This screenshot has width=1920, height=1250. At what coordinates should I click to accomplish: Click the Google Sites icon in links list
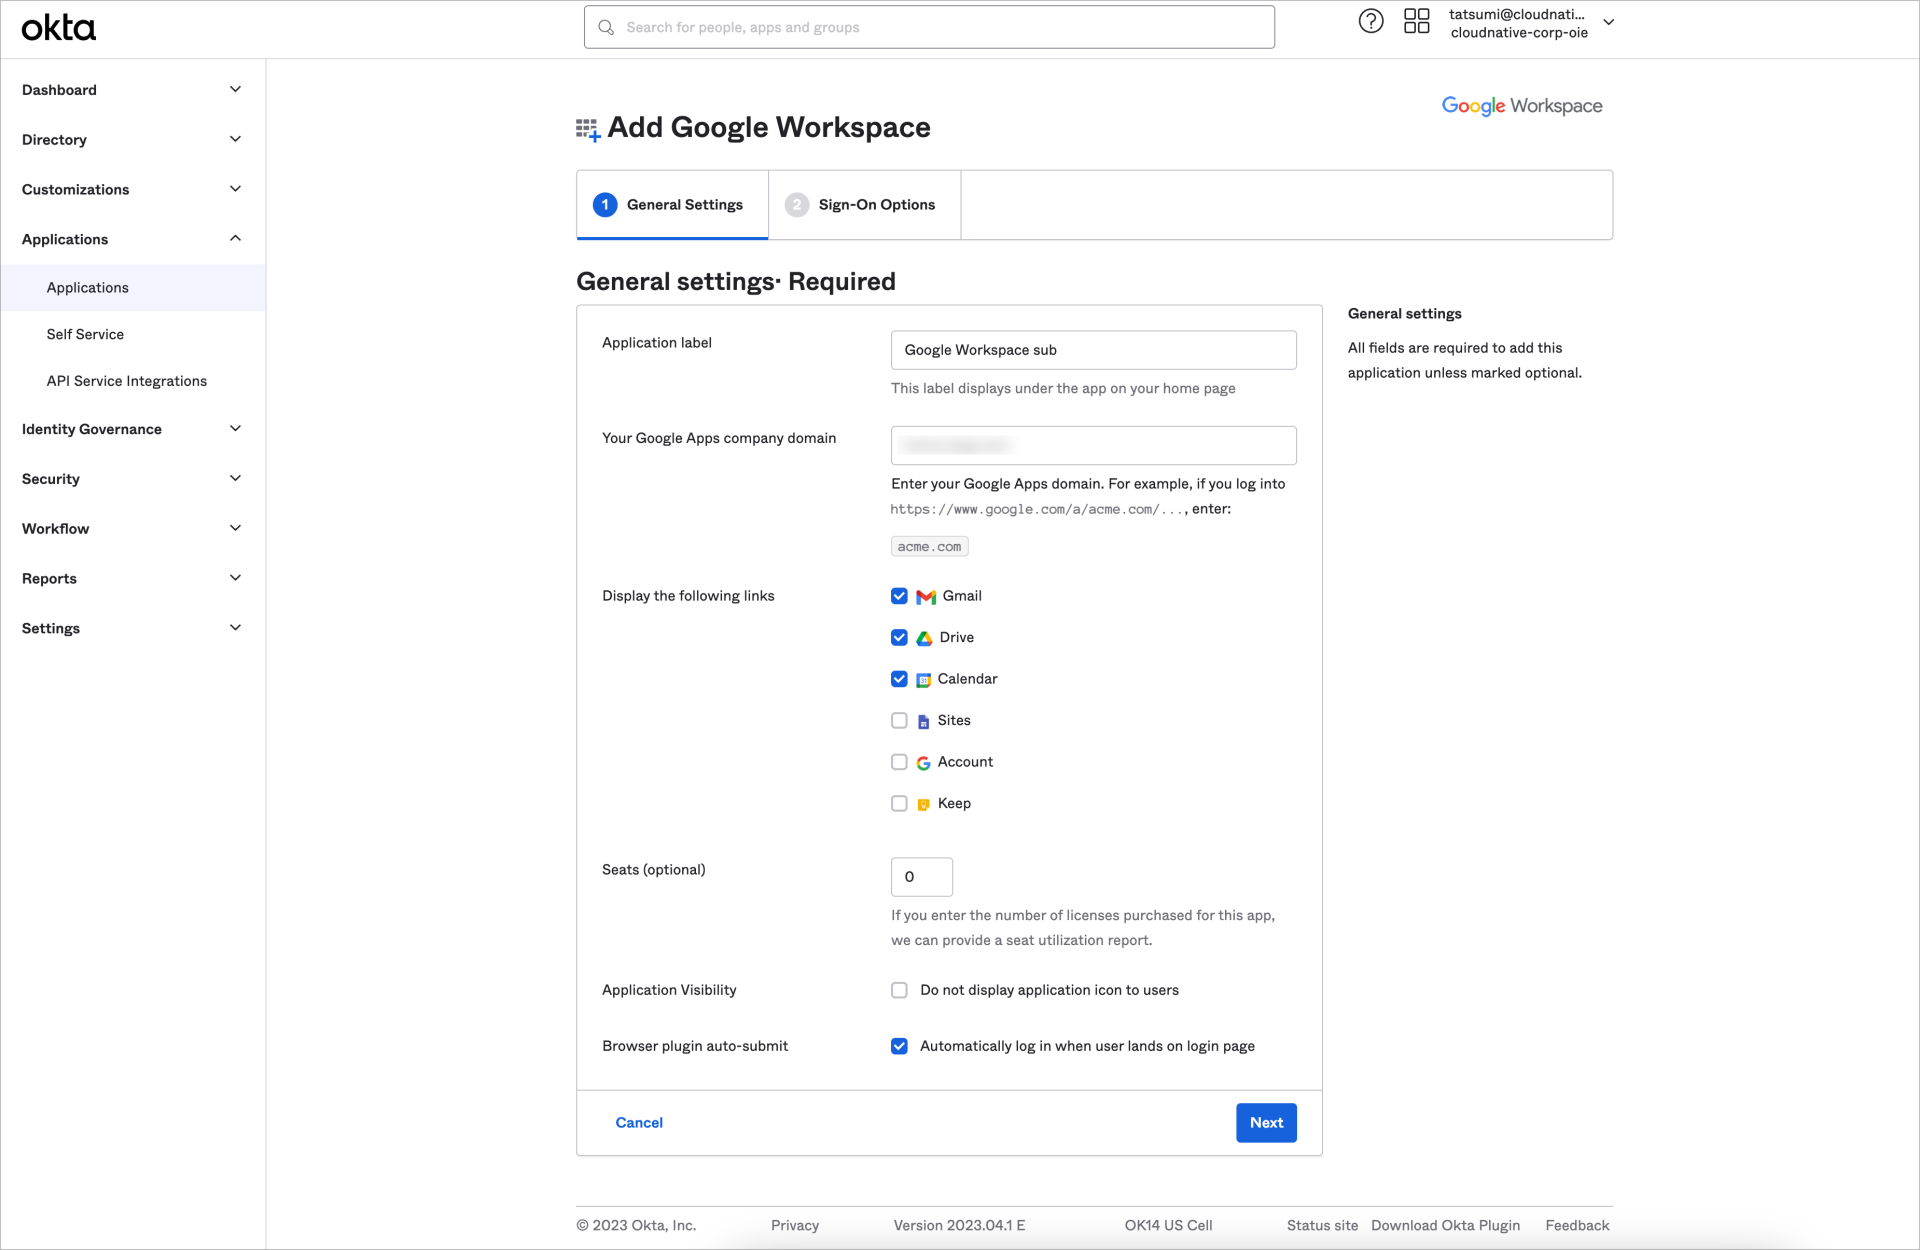tap(924, 720)
